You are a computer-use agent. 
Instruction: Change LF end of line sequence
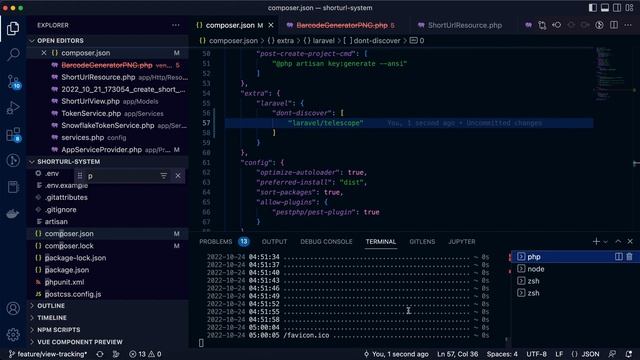point(559,354)
